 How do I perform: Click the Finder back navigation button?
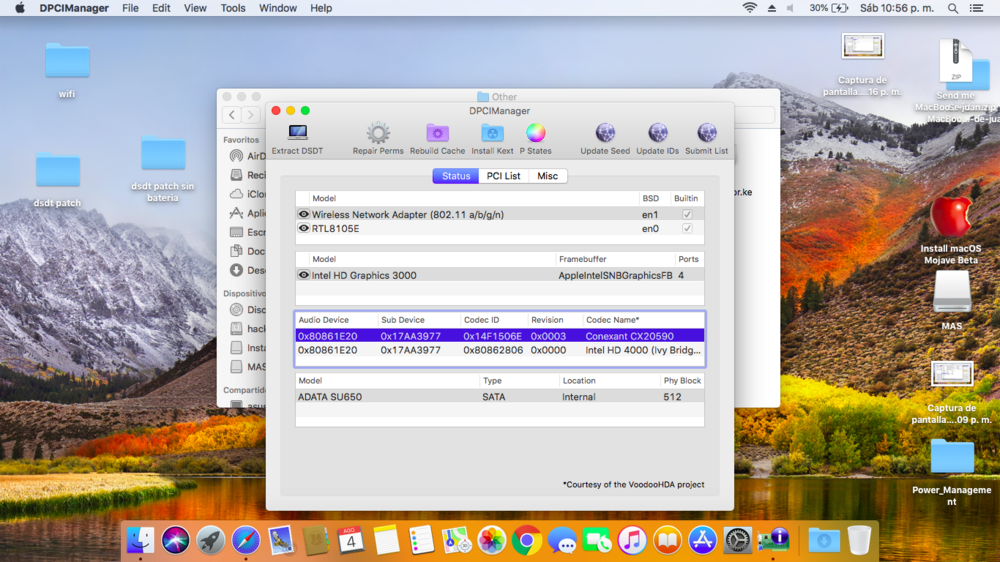(232, 115)
